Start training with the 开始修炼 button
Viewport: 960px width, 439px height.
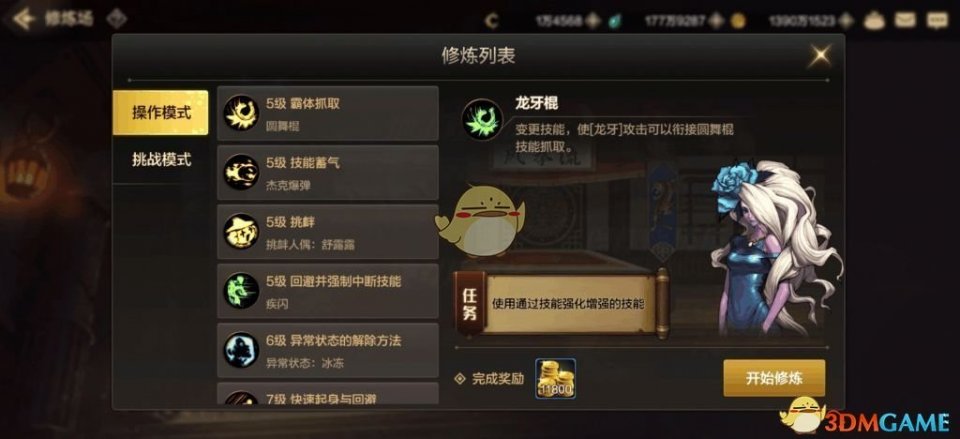[774, 378]
